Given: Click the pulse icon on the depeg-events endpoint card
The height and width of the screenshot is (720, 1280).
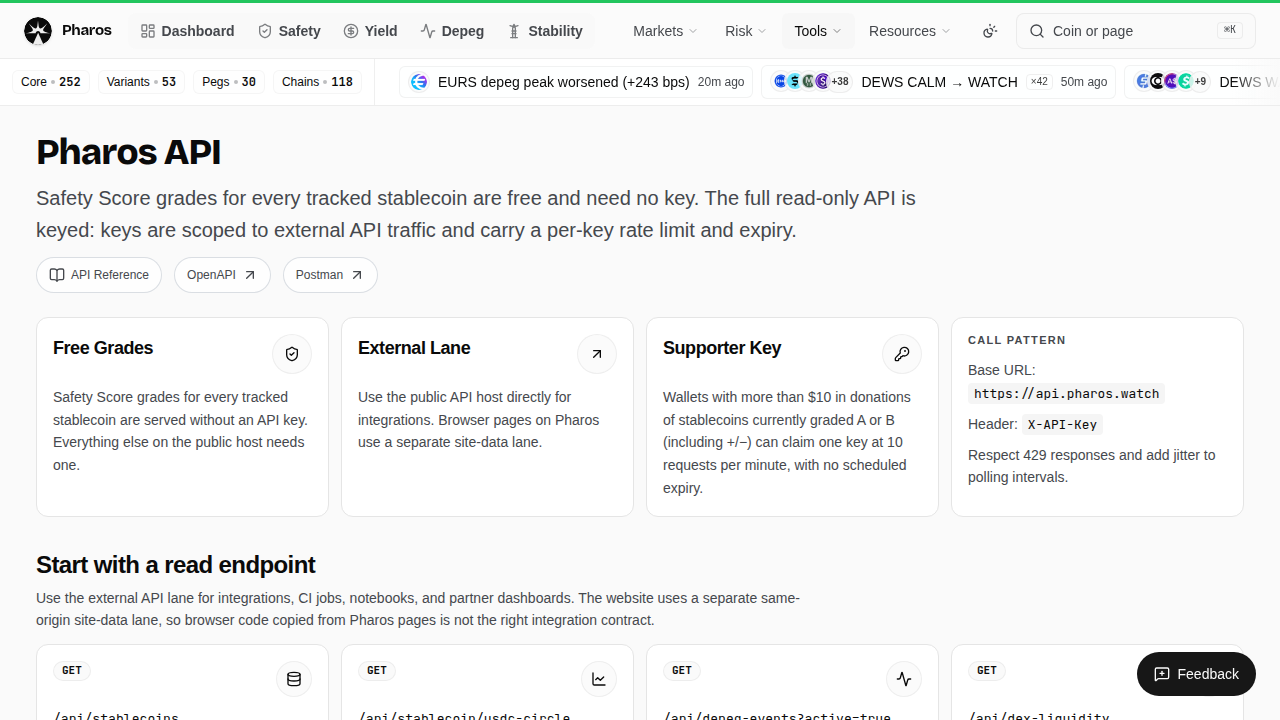Looking at the screenshot, I should (x=904, y=680).
